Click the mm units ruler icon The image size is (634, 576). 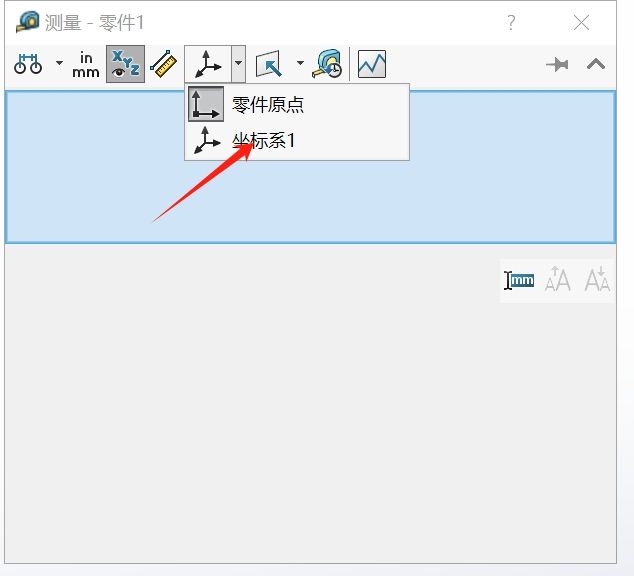519,281
